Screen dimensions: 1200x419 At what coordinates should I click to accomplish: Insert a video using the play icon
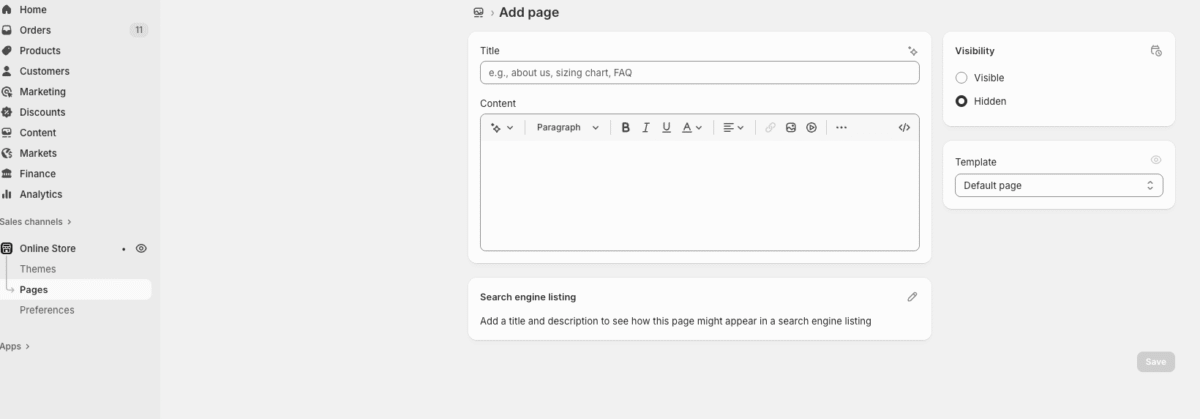pyautogui.click(x=812, y=128)
